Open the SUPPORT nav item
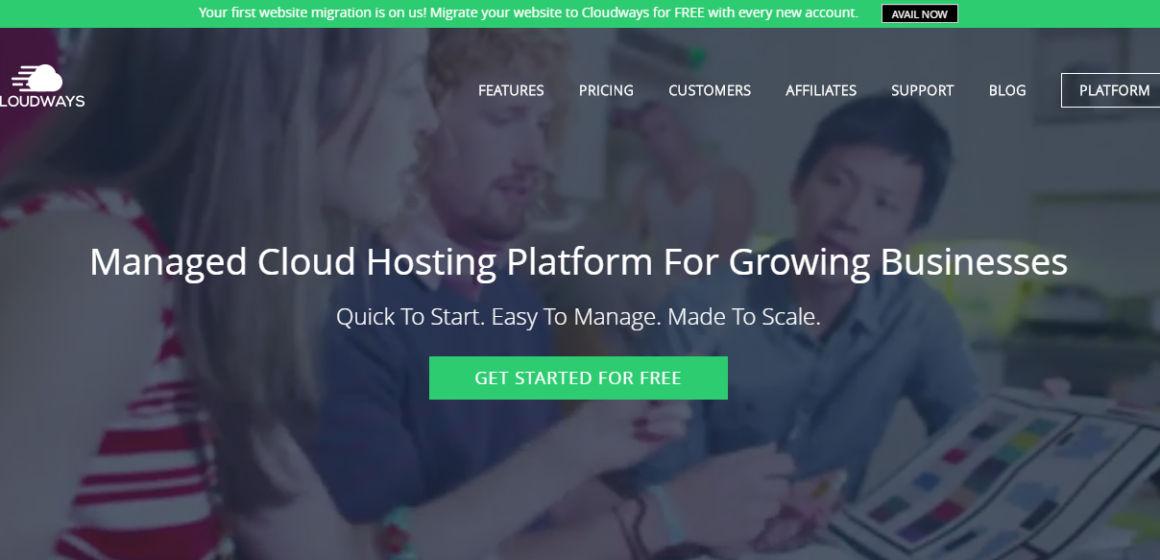The image size is (1160, 560). pyautogui.click(x=922, y=90)
